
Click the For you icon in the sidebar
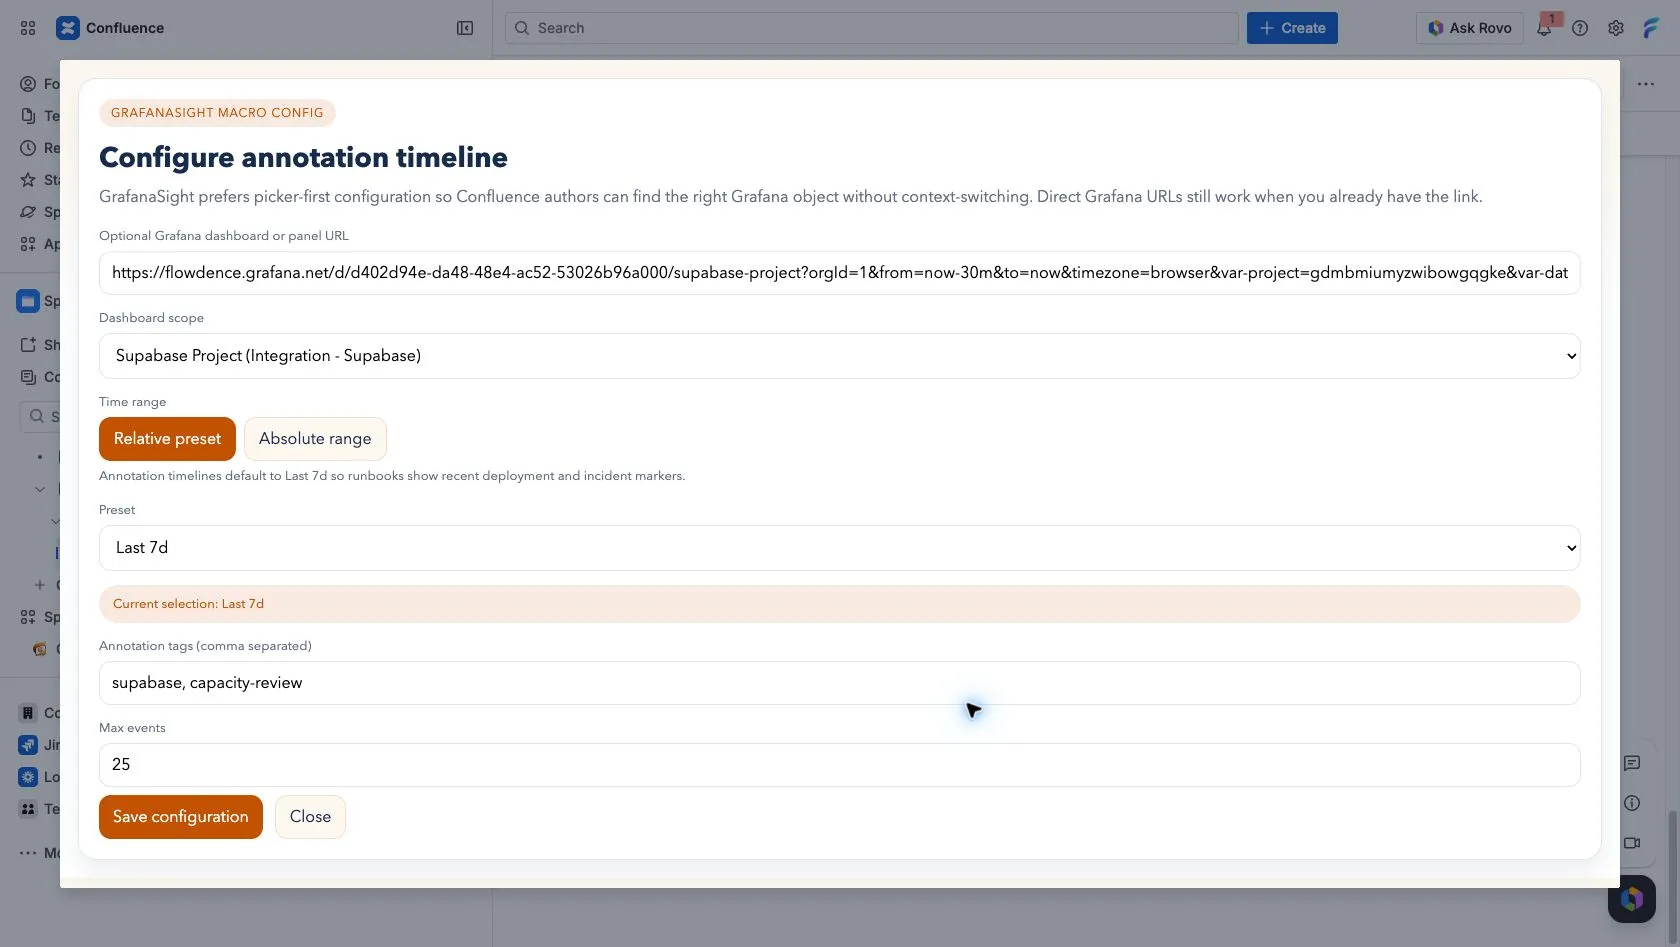(x=28, y=84)
